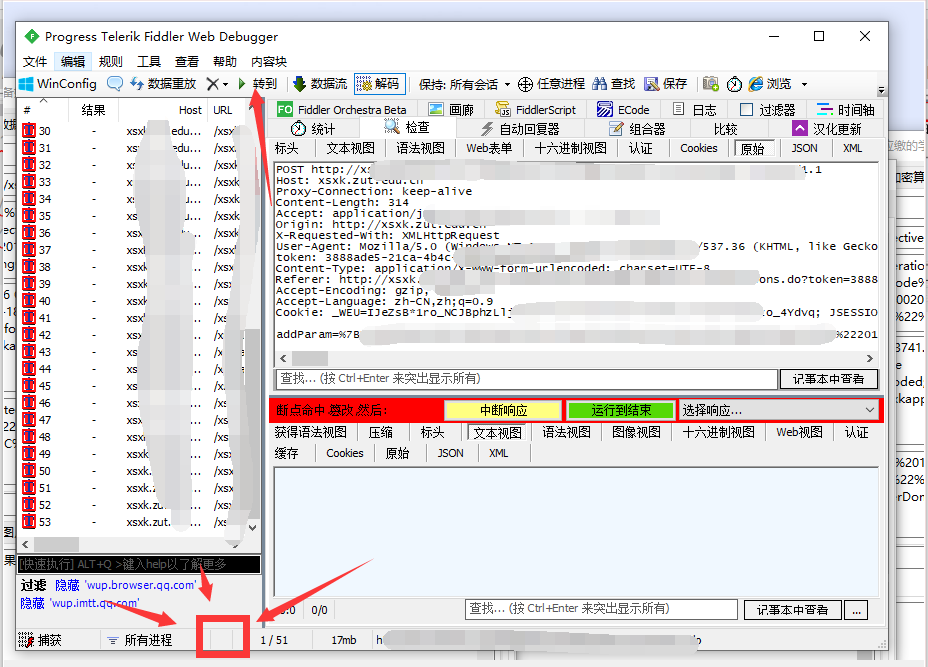The width and height of the screenshot is (928, 667).
Task: Open the 过滤器 filters tab
Action: click(x=768, y=109)
